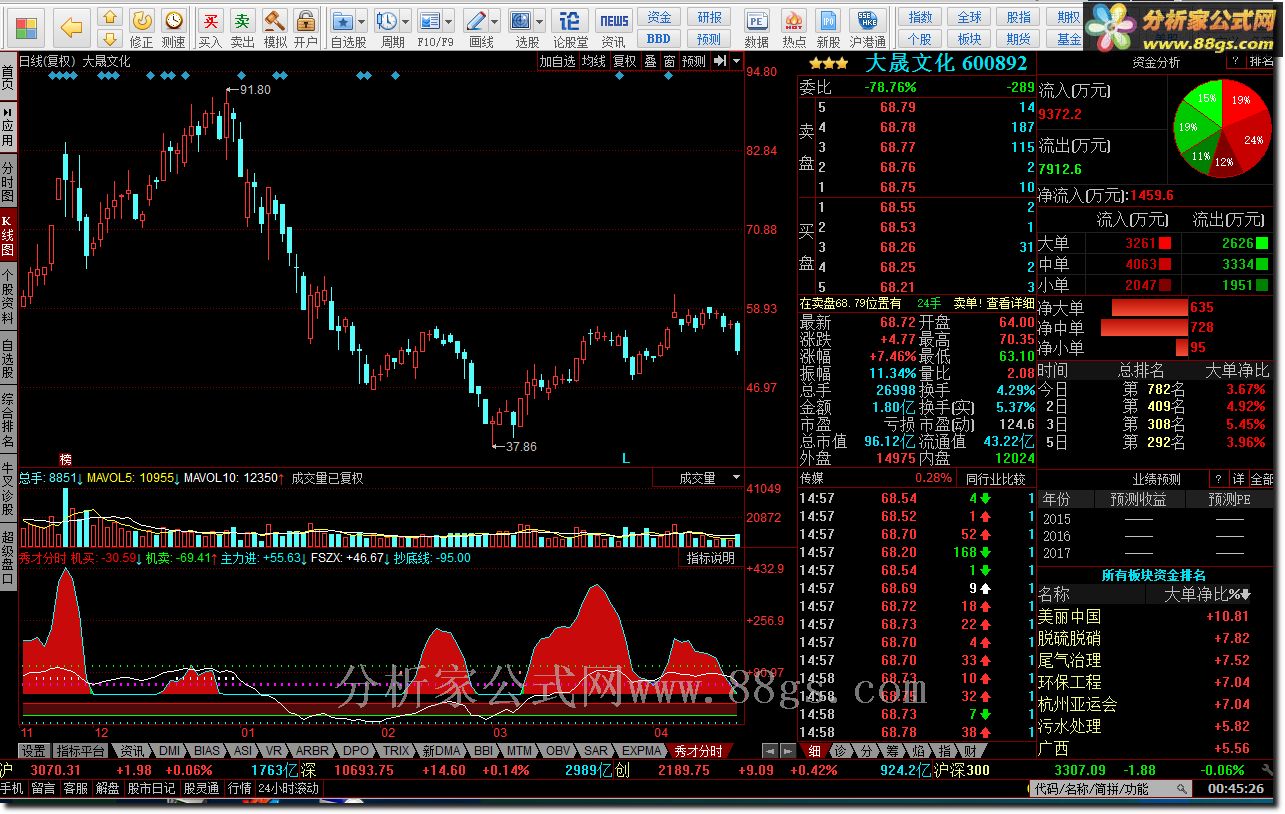The image size is (1285, 814).
Task: Toggle 加自选 add to watchlist
Action: pos(557,61)
